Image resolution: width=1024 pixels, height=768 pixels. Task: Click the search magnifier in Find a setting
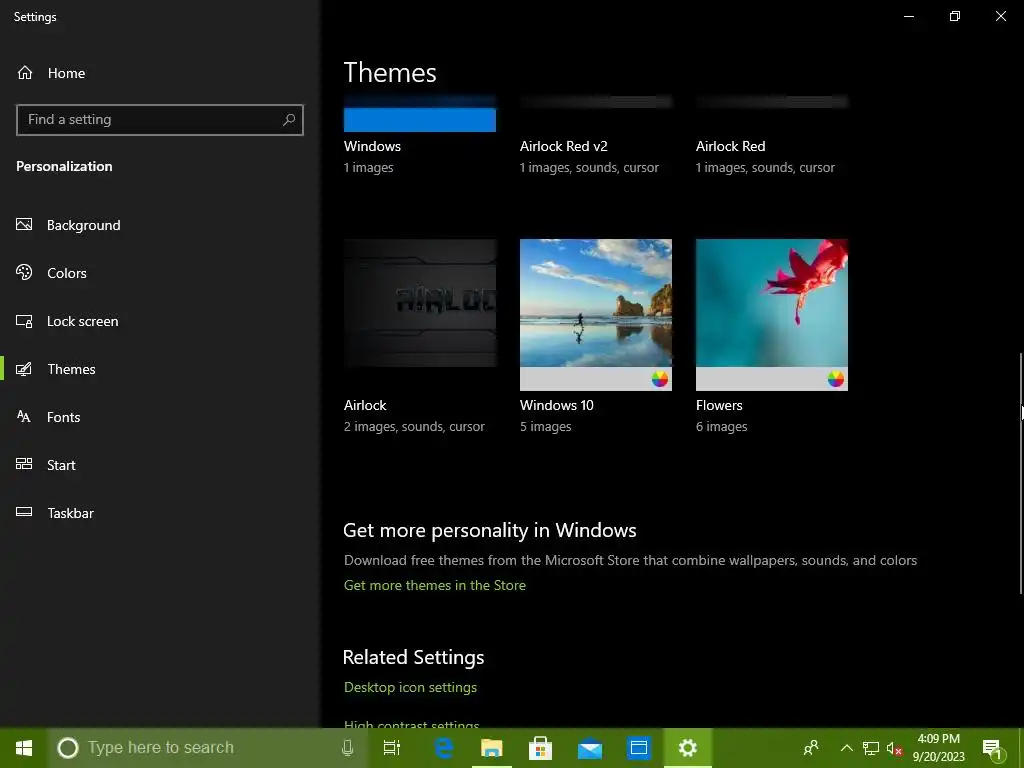(x=289, y=120)
